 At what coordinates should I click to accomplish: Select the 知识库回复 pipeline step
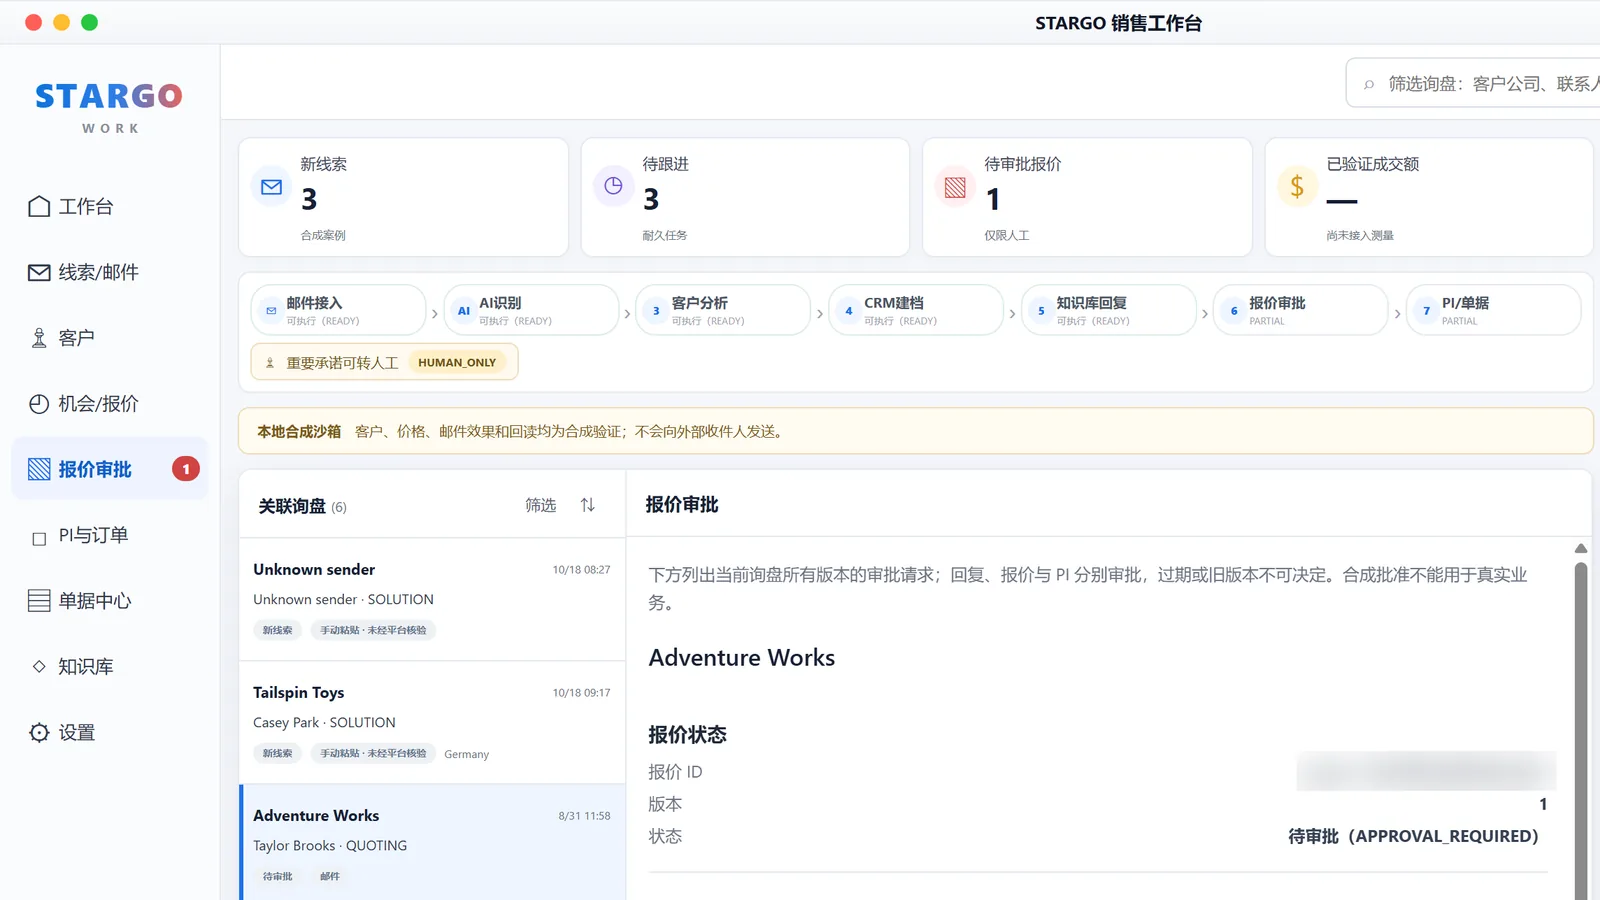point(1108,310)
